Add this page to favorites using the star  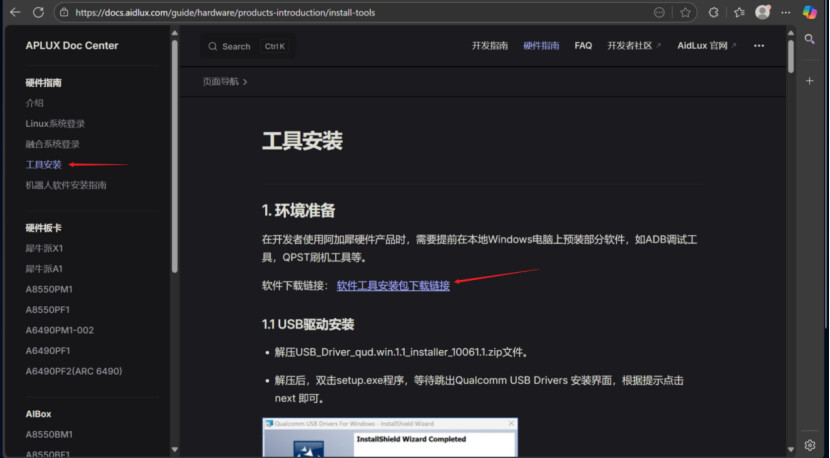686,13
